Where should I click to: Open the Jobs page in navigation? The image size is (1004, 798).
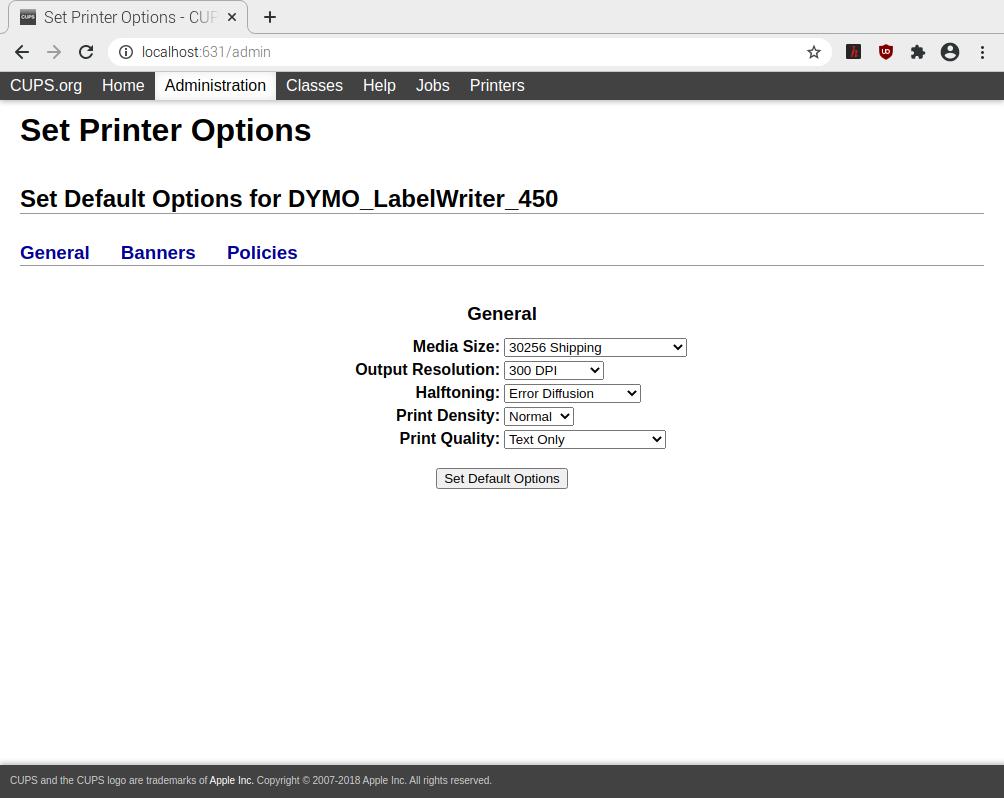point(432,85)
